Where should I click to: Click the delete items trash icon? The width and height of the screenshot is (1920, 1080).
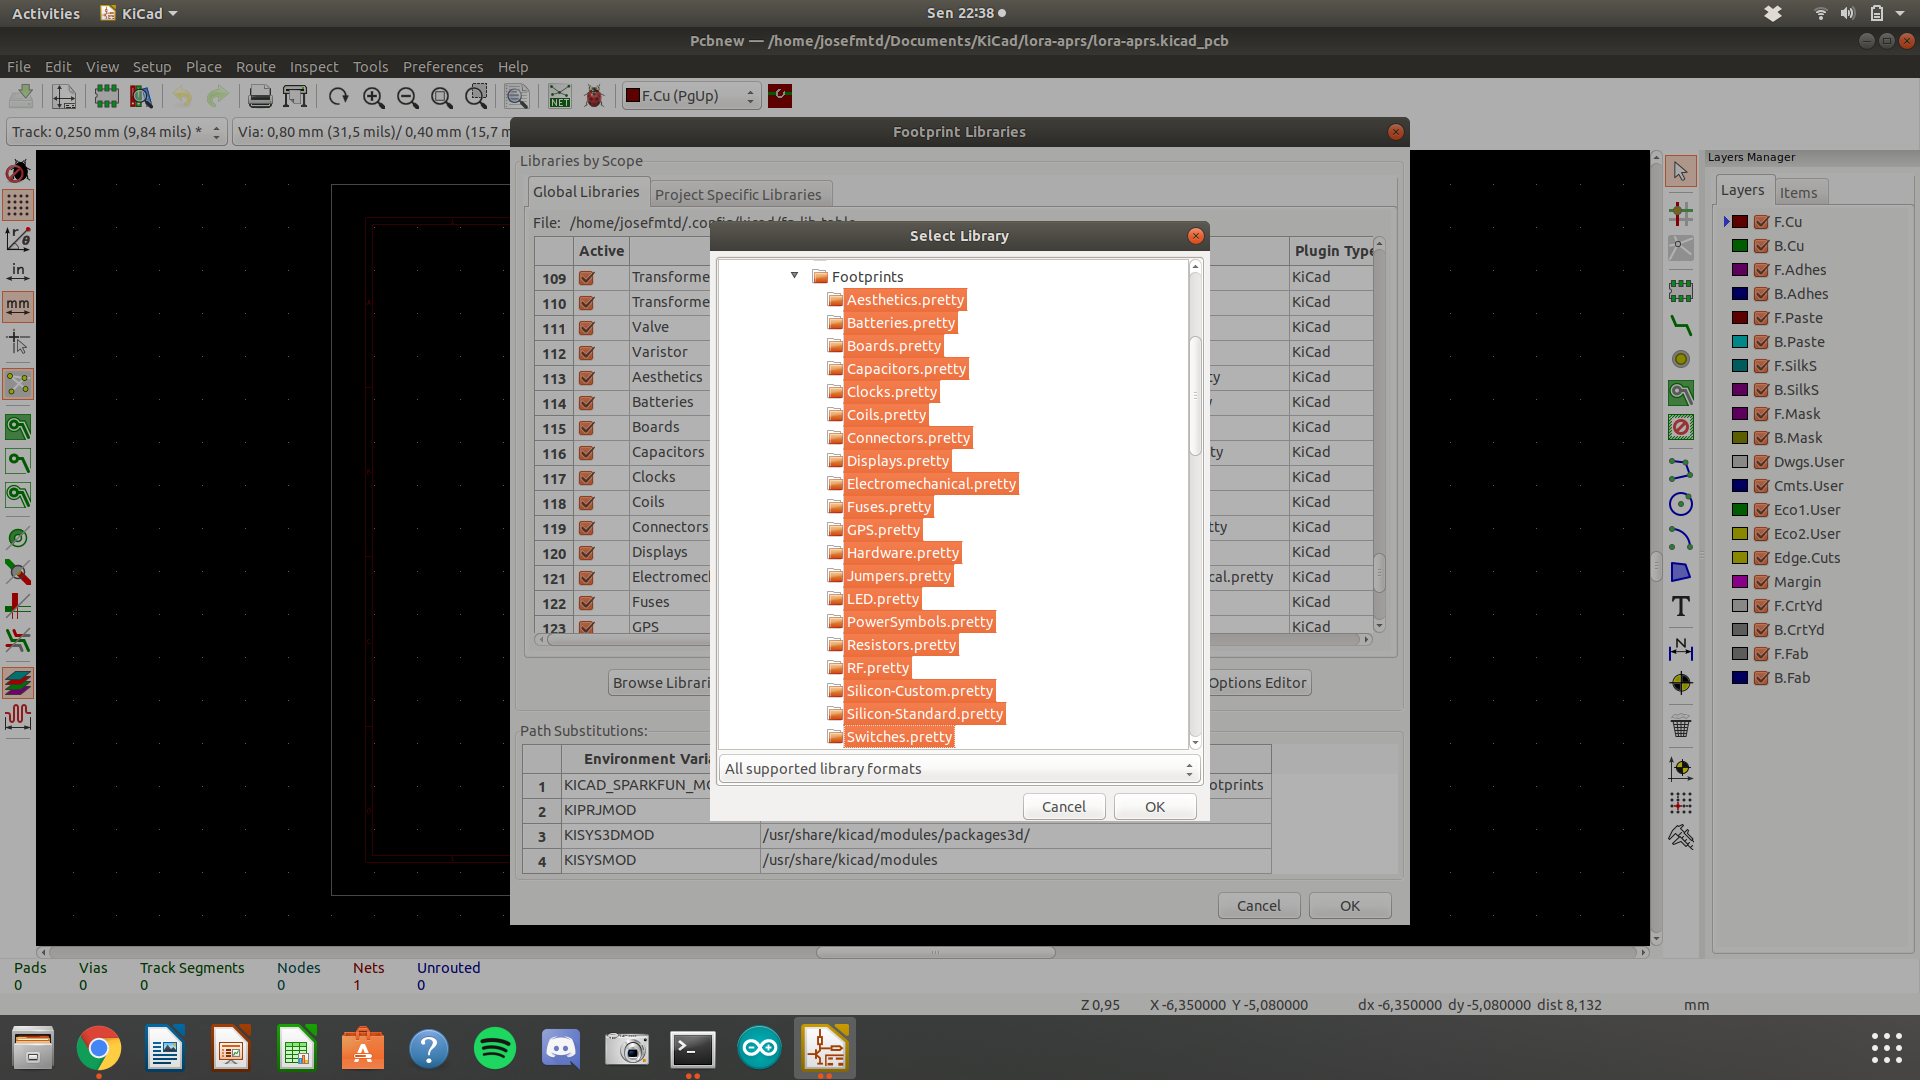1681,727
